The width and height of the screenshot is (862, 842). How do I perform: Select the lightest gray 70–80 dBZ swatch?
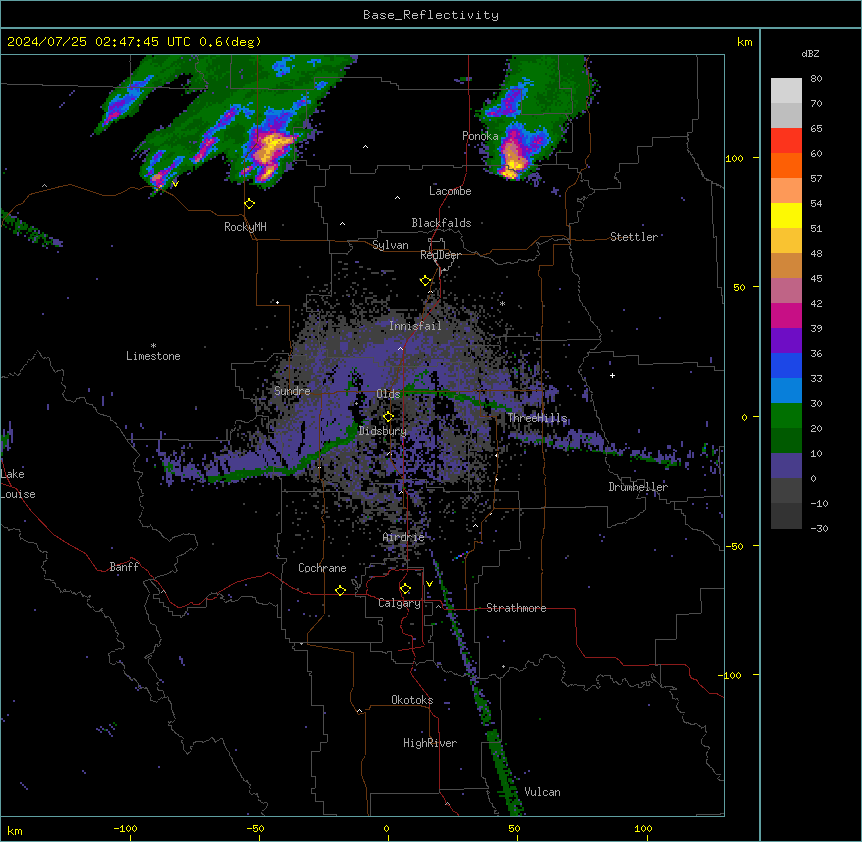[x=786, y=91]
